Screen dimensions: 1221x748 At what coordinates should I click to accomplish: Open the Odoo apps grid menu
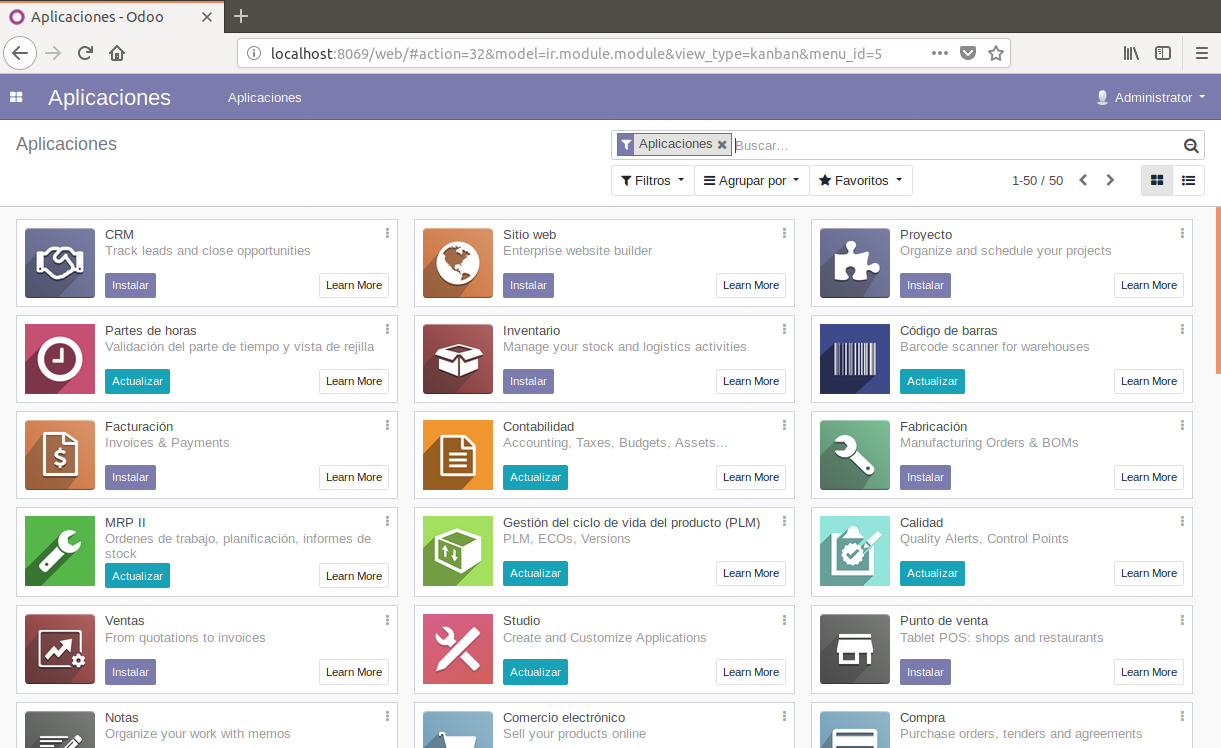pos(14,97)
